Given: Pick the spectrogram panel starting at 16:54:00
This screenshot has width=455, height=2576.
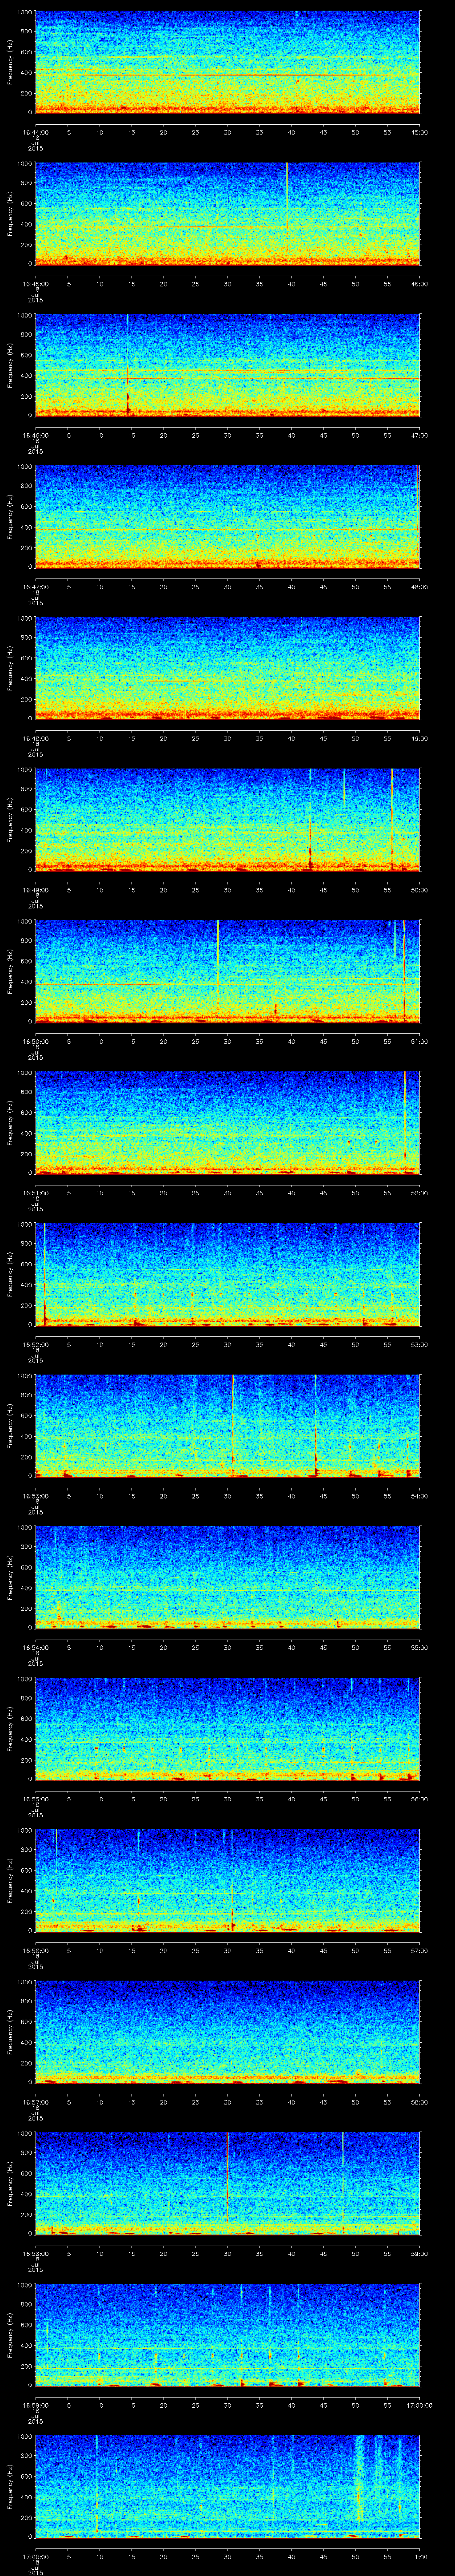Looking at the screenshot, I should (x=227, y=1576).
